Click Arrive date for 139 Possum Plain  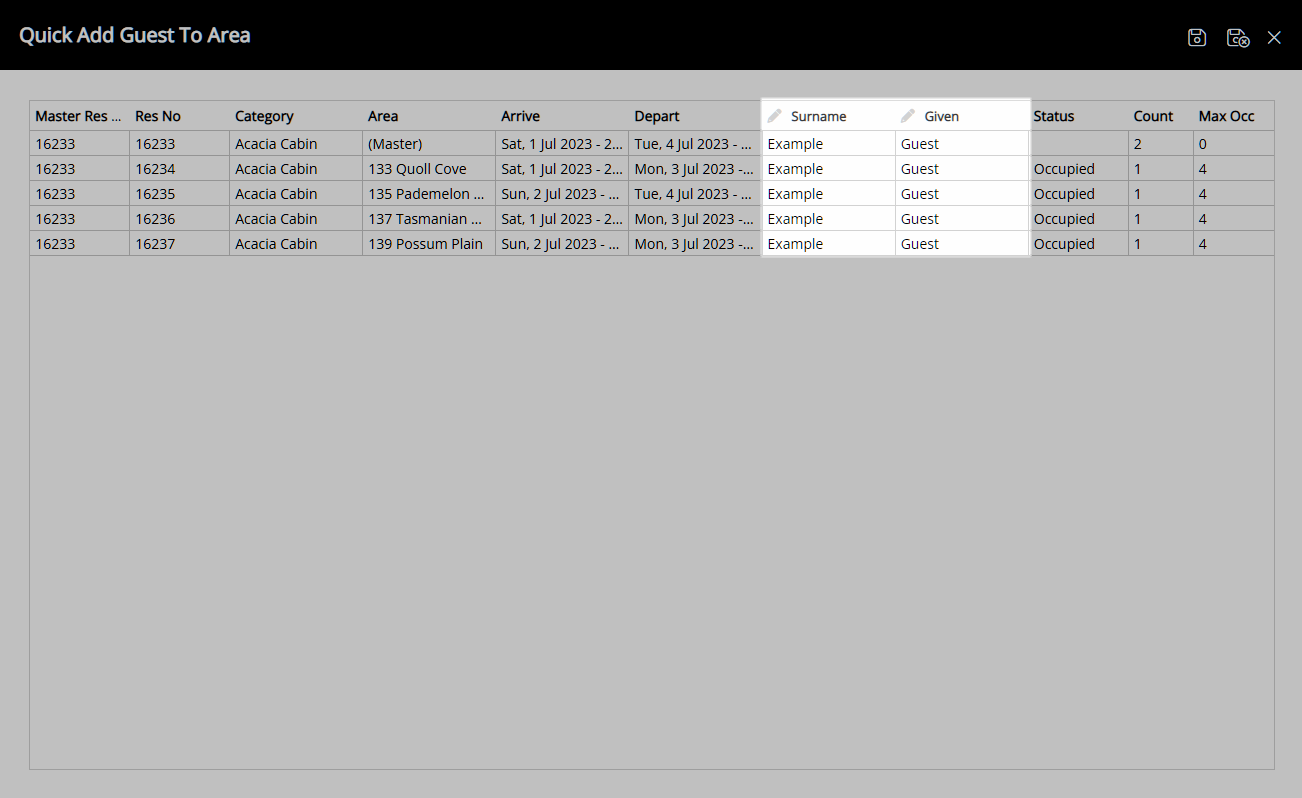click(562, 244)
